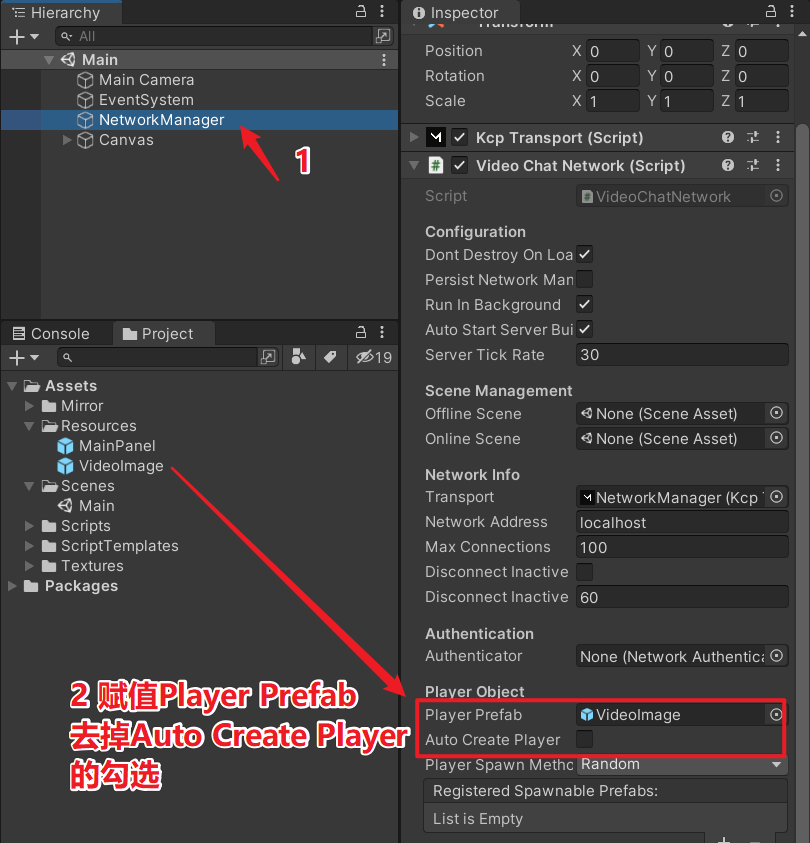Toggle Auto Start Server Build checkbox
This screenshot has width=810, height=843.
(585, 329)
